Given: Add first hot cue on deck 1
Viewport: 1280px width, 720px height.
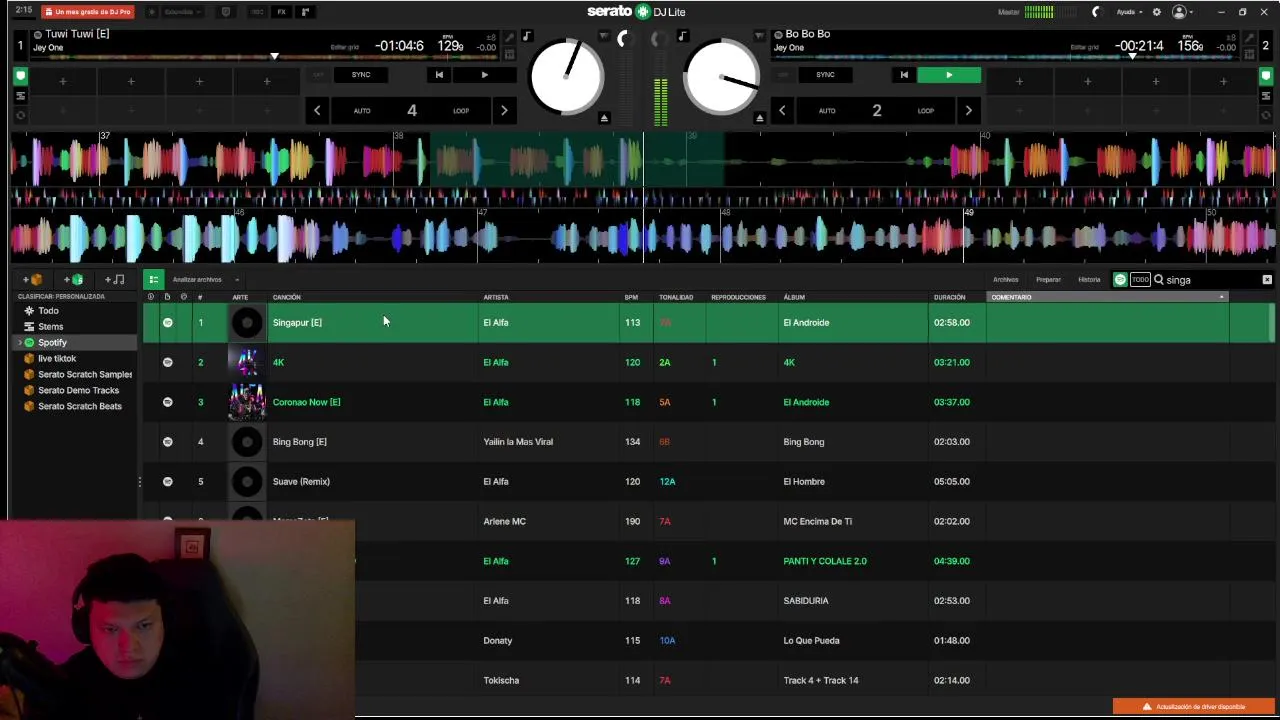Looking at the screenshot, I should tap(62, 81).
